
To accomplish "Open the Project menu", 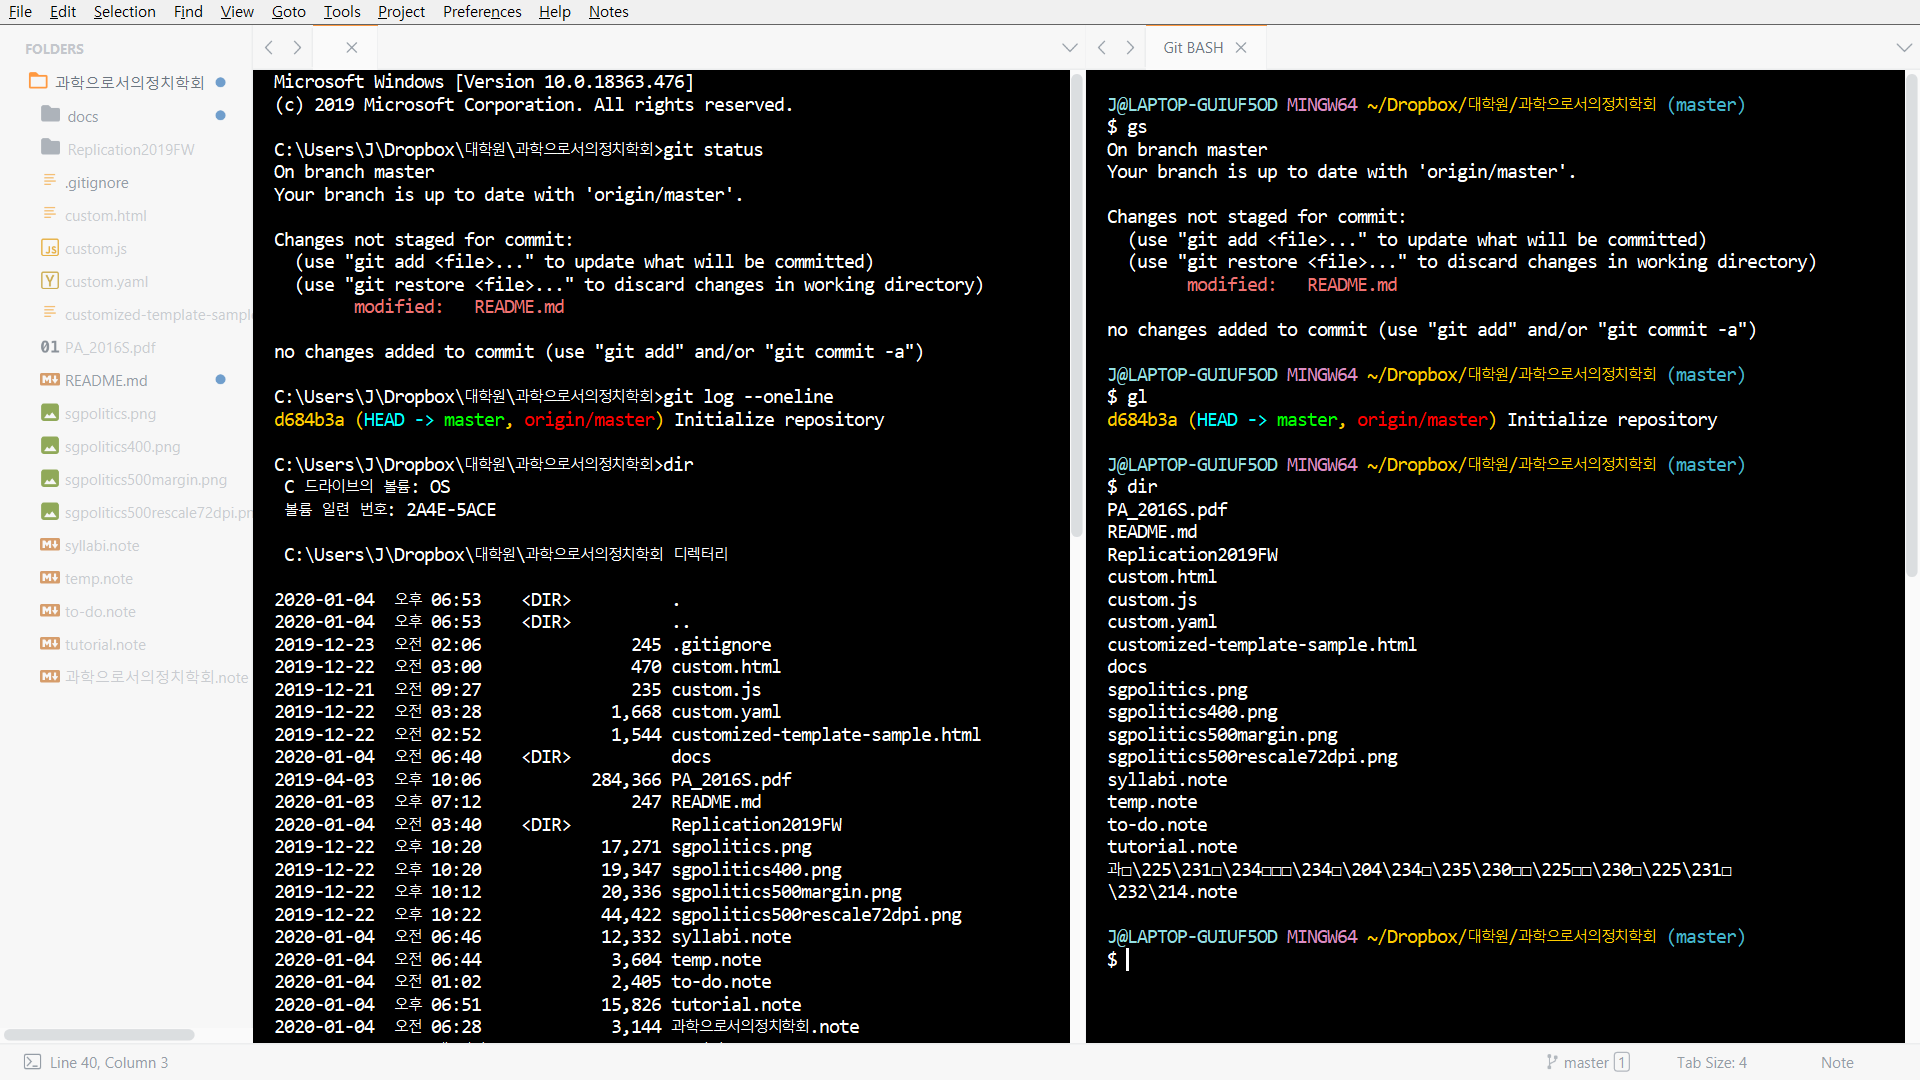I will coord(401,12).
